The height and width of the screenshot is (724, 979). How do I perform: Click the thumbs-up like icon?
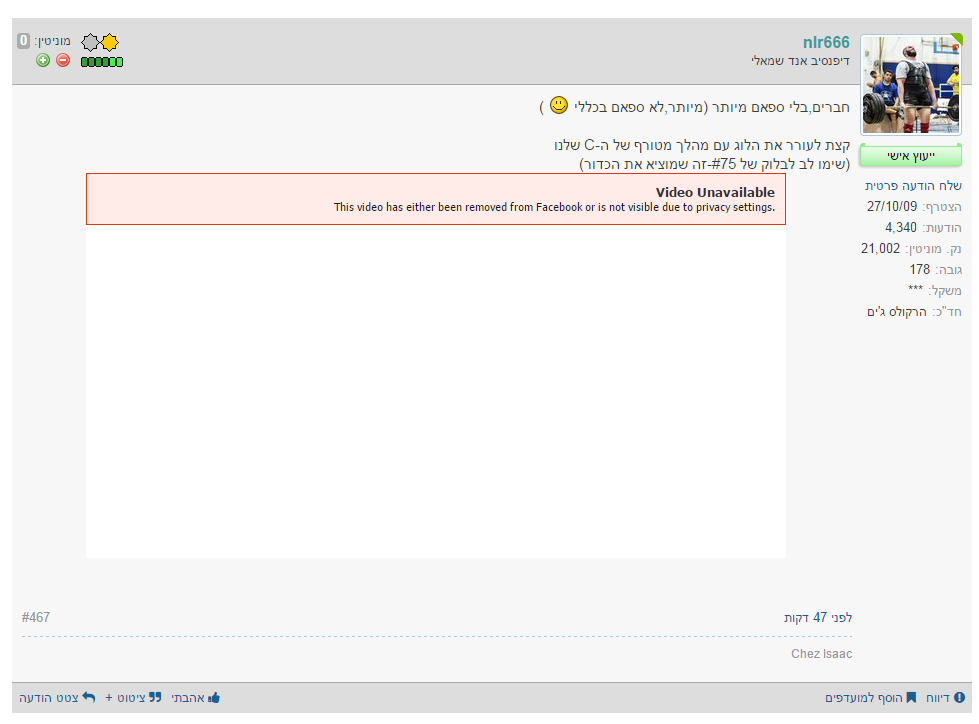(214, 697)
